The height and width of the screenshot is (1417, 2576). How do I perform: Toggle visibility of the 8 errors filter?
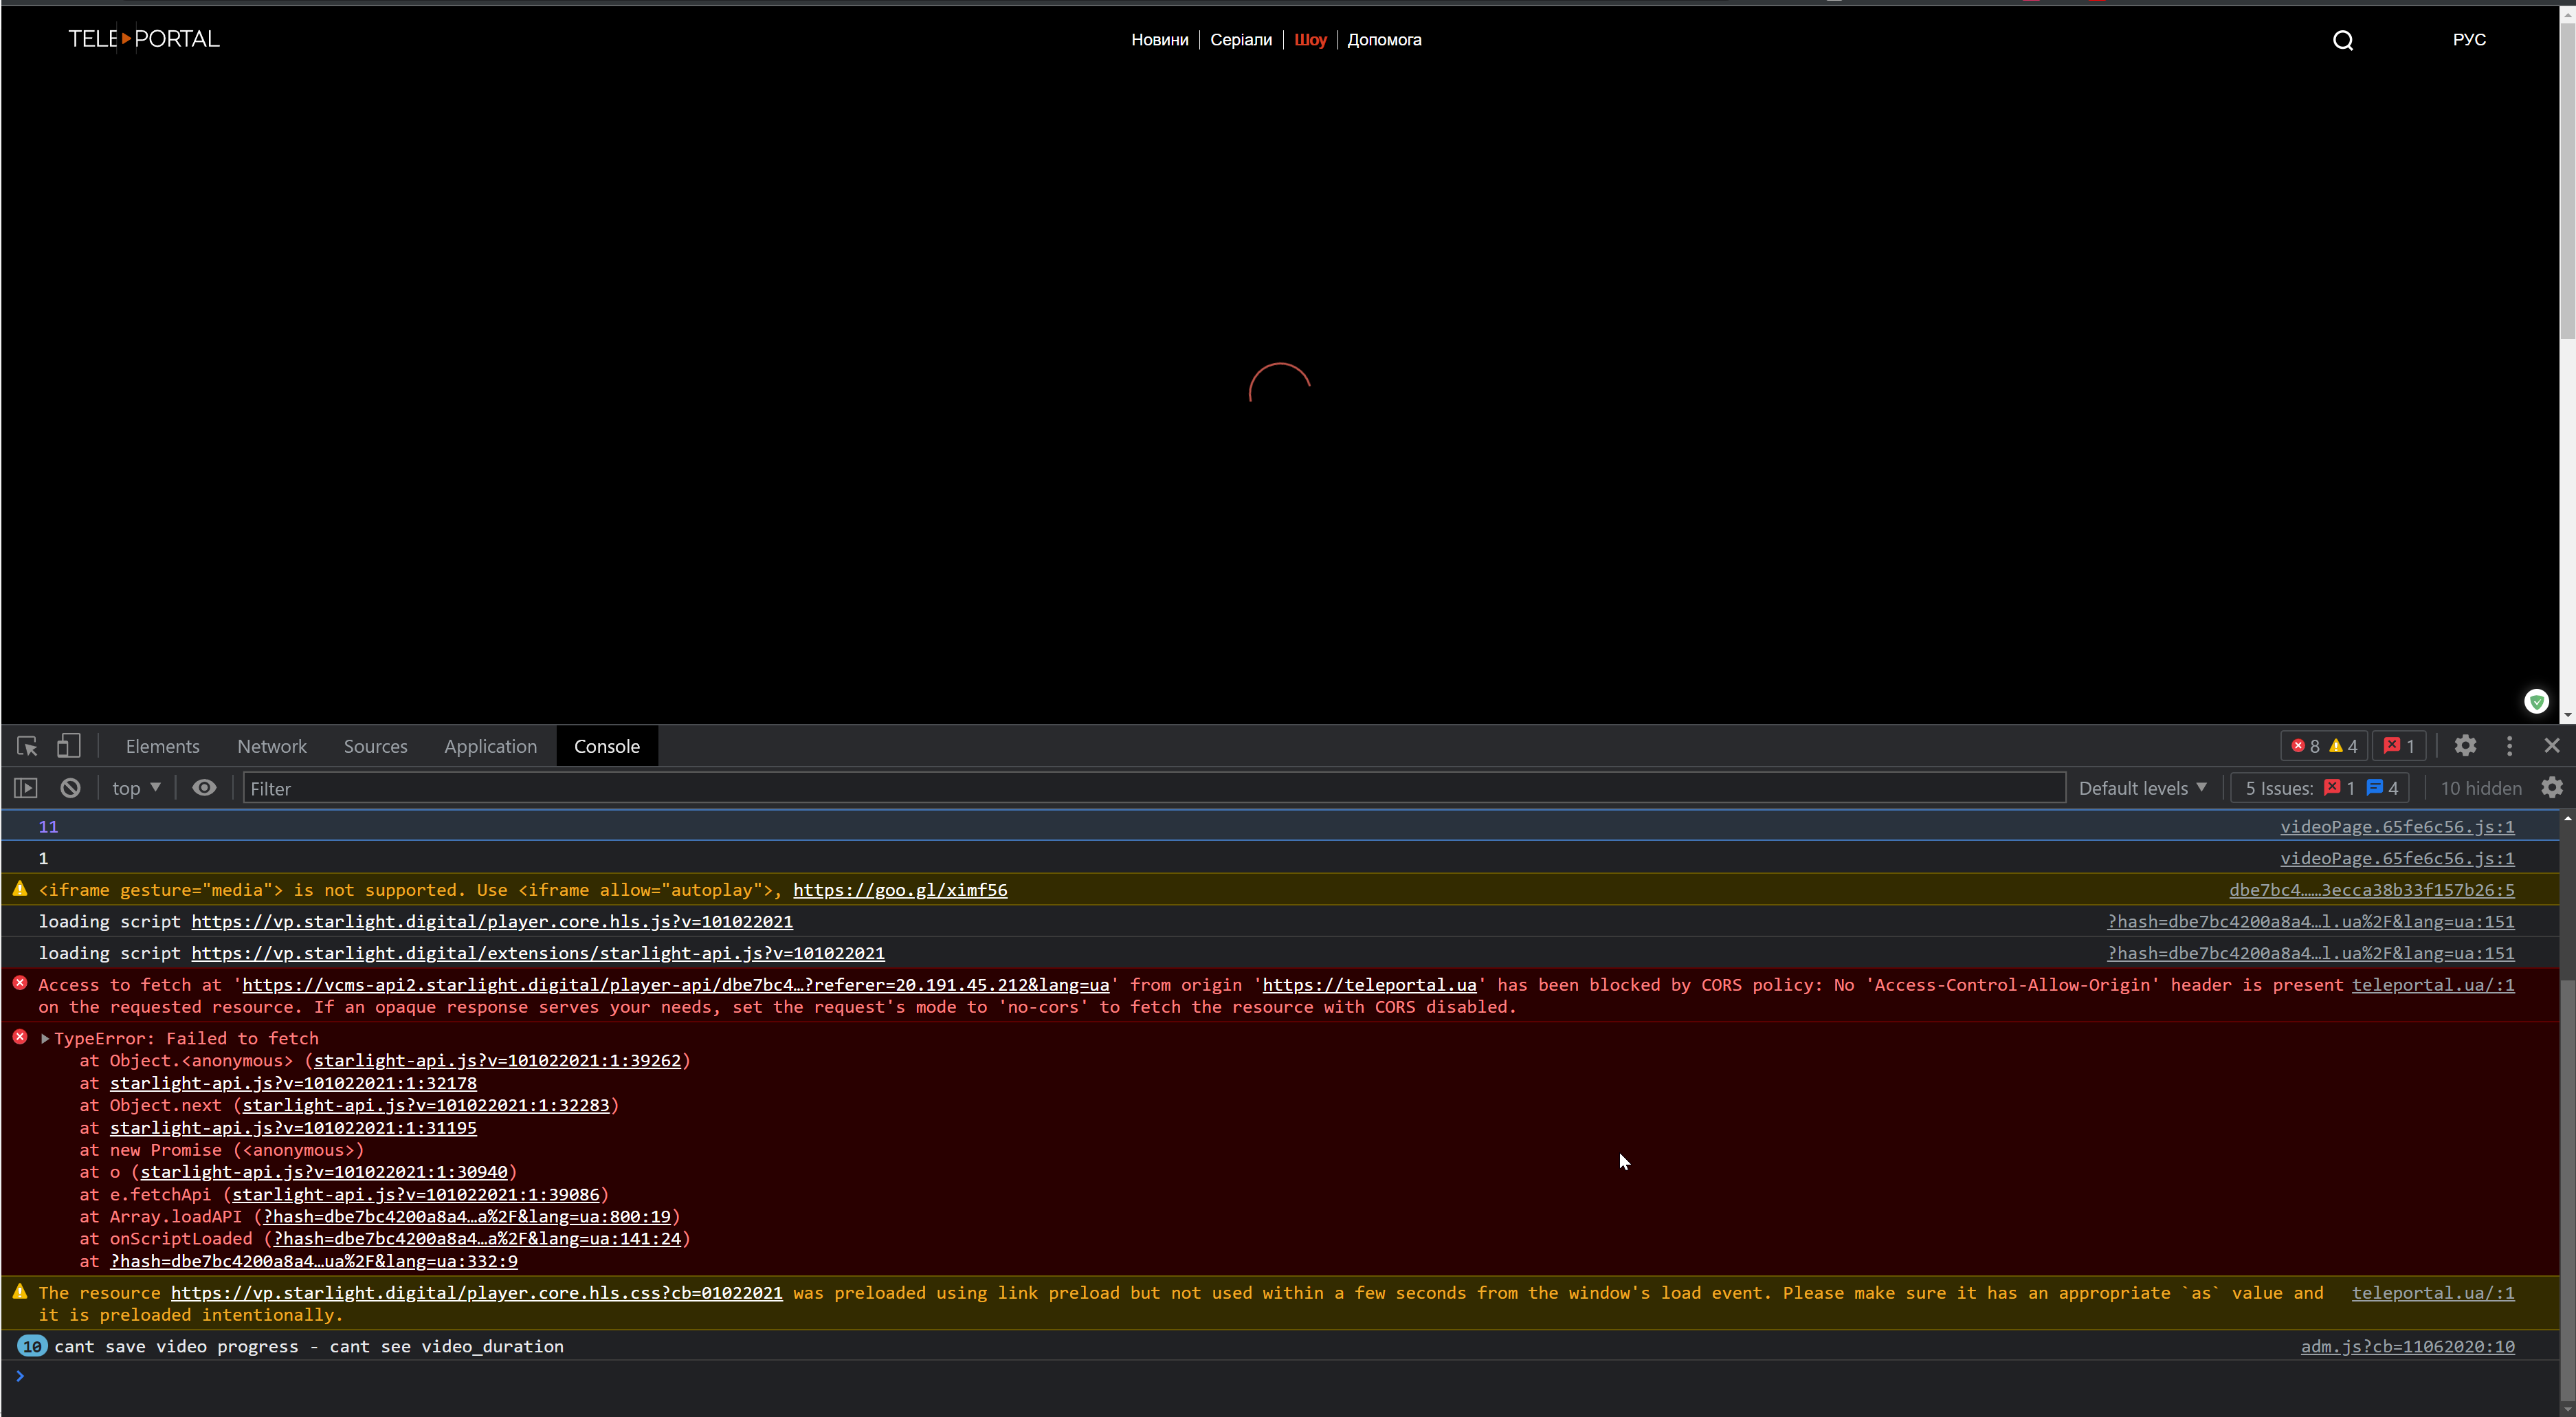2303,745
